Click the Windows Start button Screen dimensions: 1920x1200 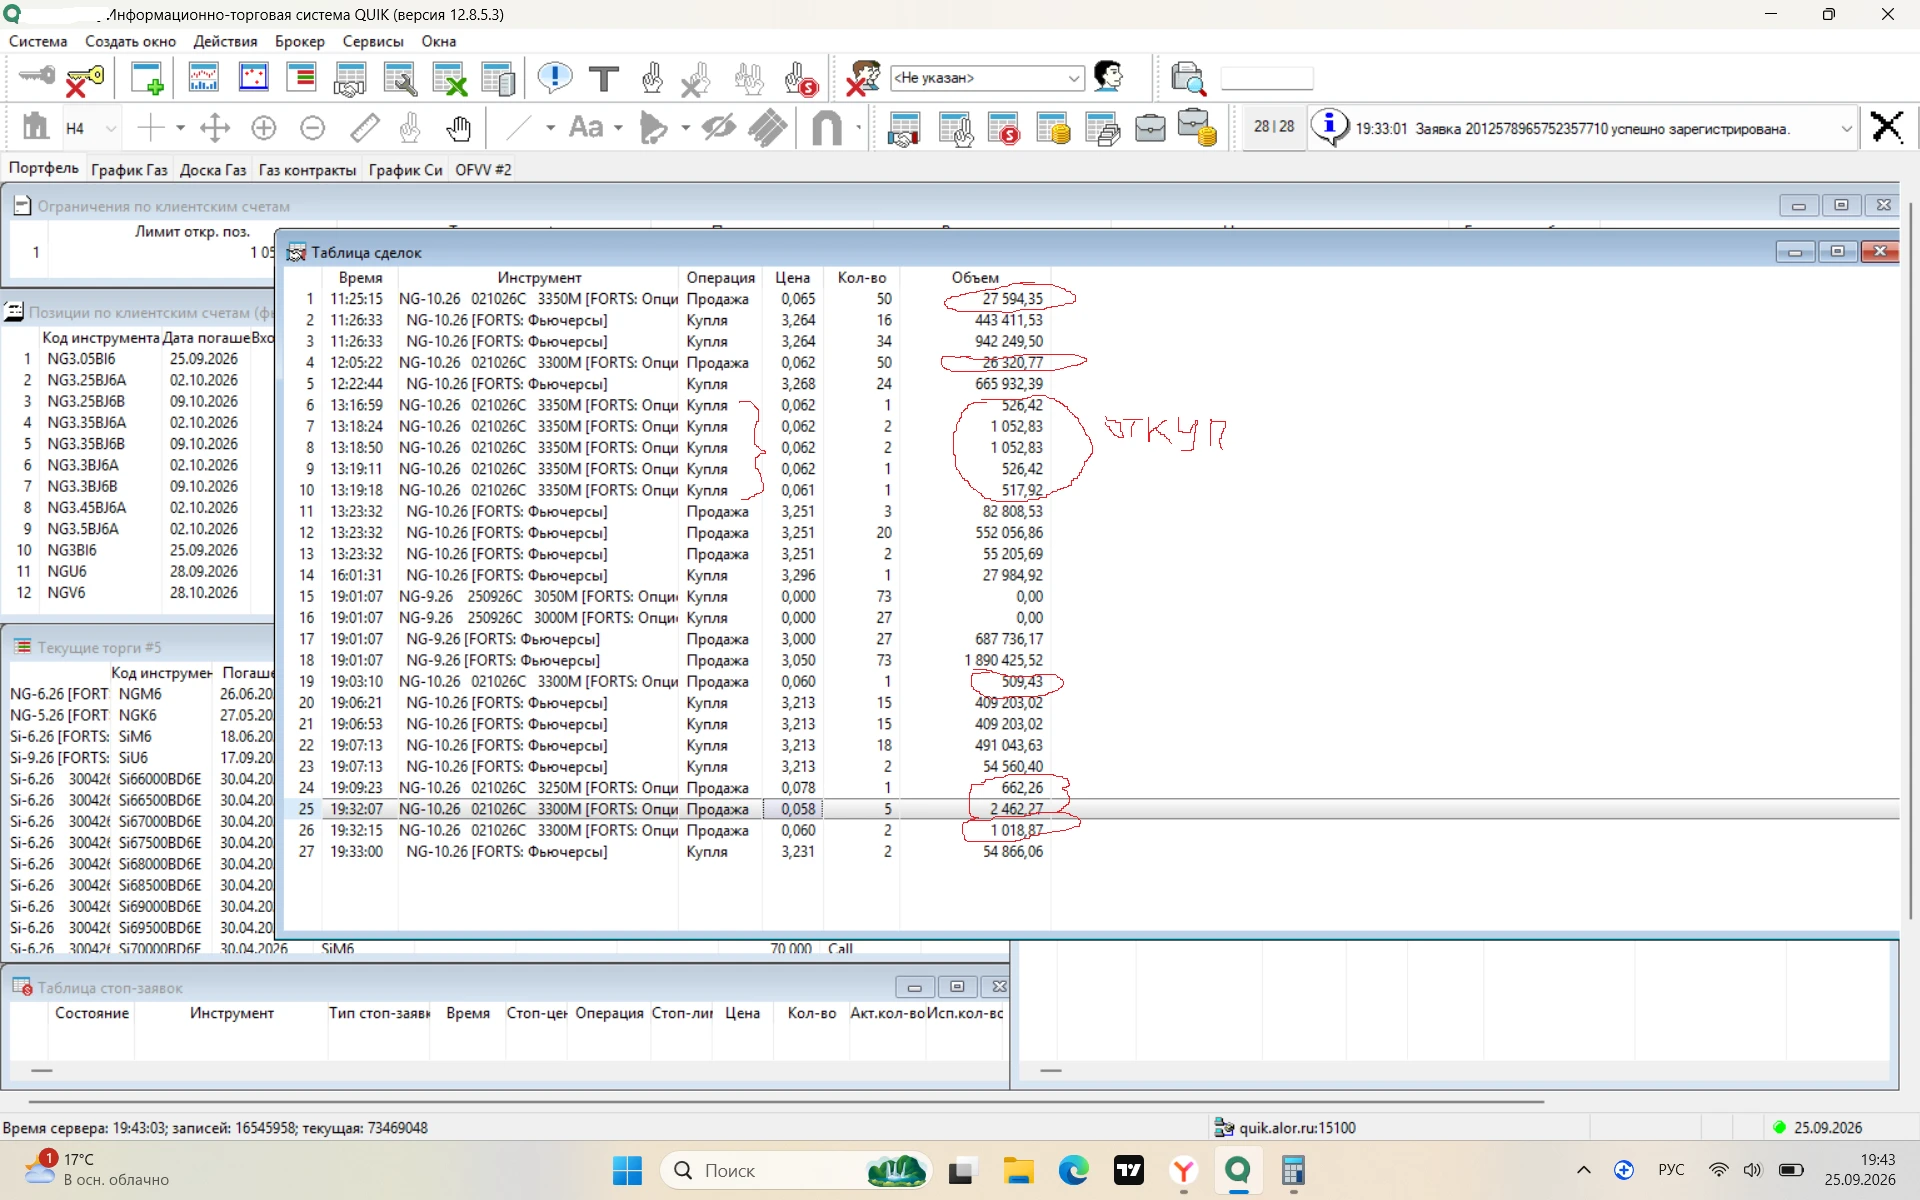pos(627,1170)
